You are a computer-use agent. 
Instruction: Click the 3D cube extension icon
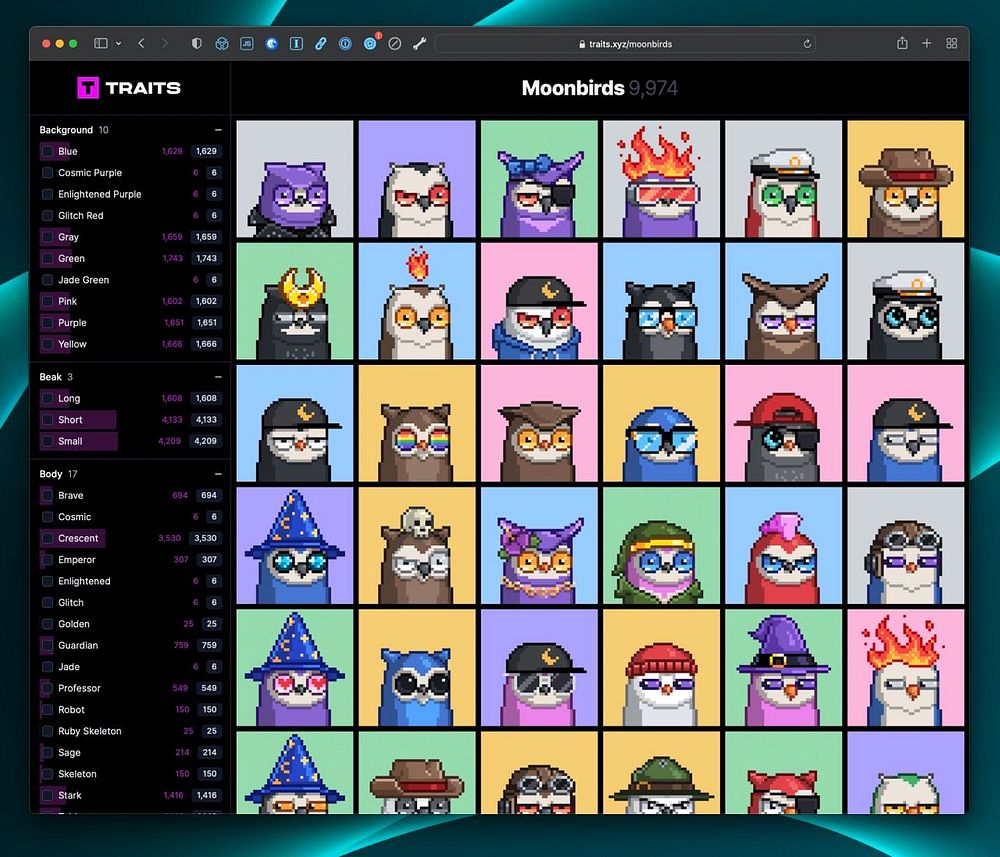[222, 43]
